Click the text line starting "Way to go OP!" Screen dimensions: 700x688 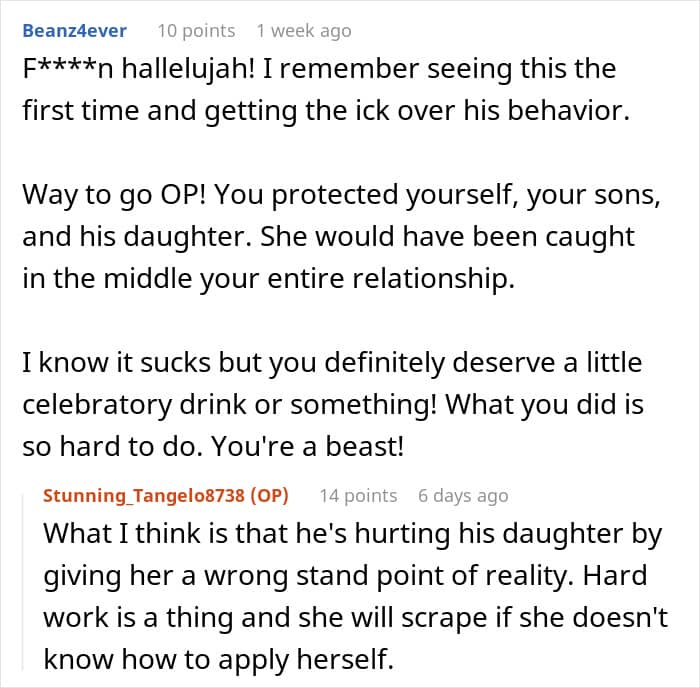point(342,195)
